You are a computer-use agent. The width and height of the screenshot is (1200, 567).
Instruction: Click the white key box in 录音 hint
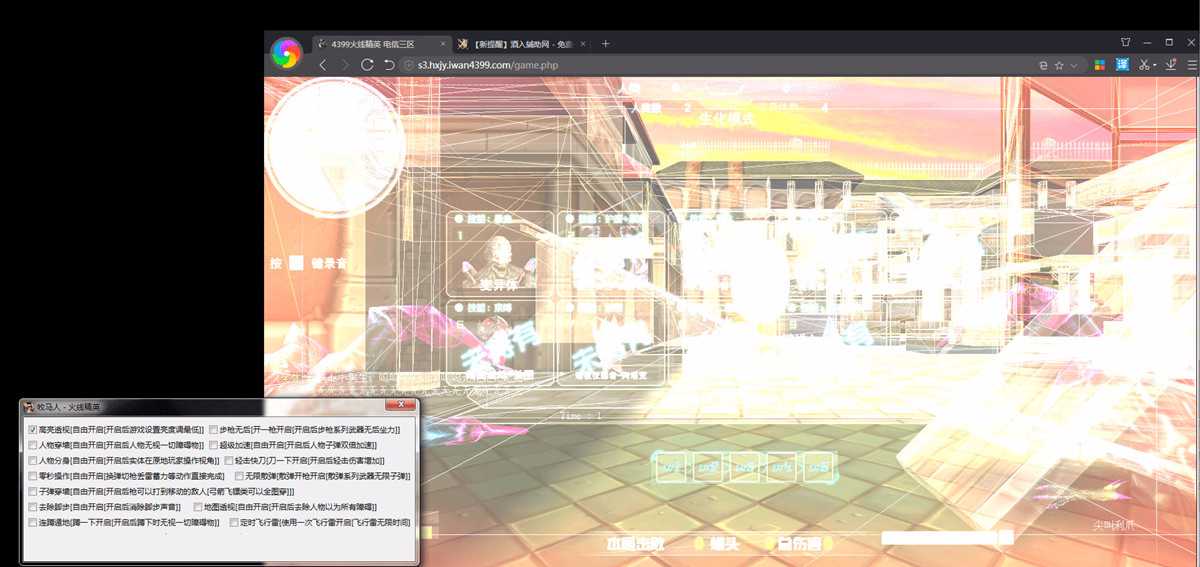point(296,263)
